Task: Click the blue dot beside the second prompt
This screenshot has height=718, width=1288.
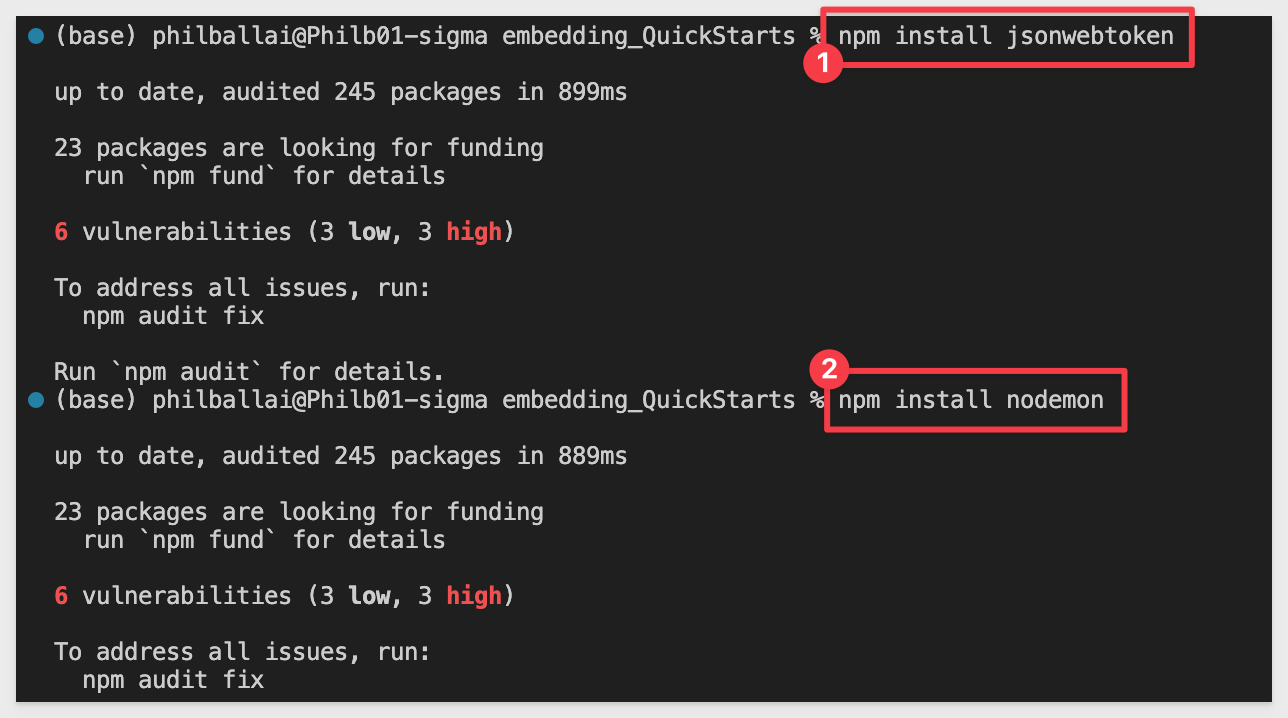Action: tap(37, 400)
